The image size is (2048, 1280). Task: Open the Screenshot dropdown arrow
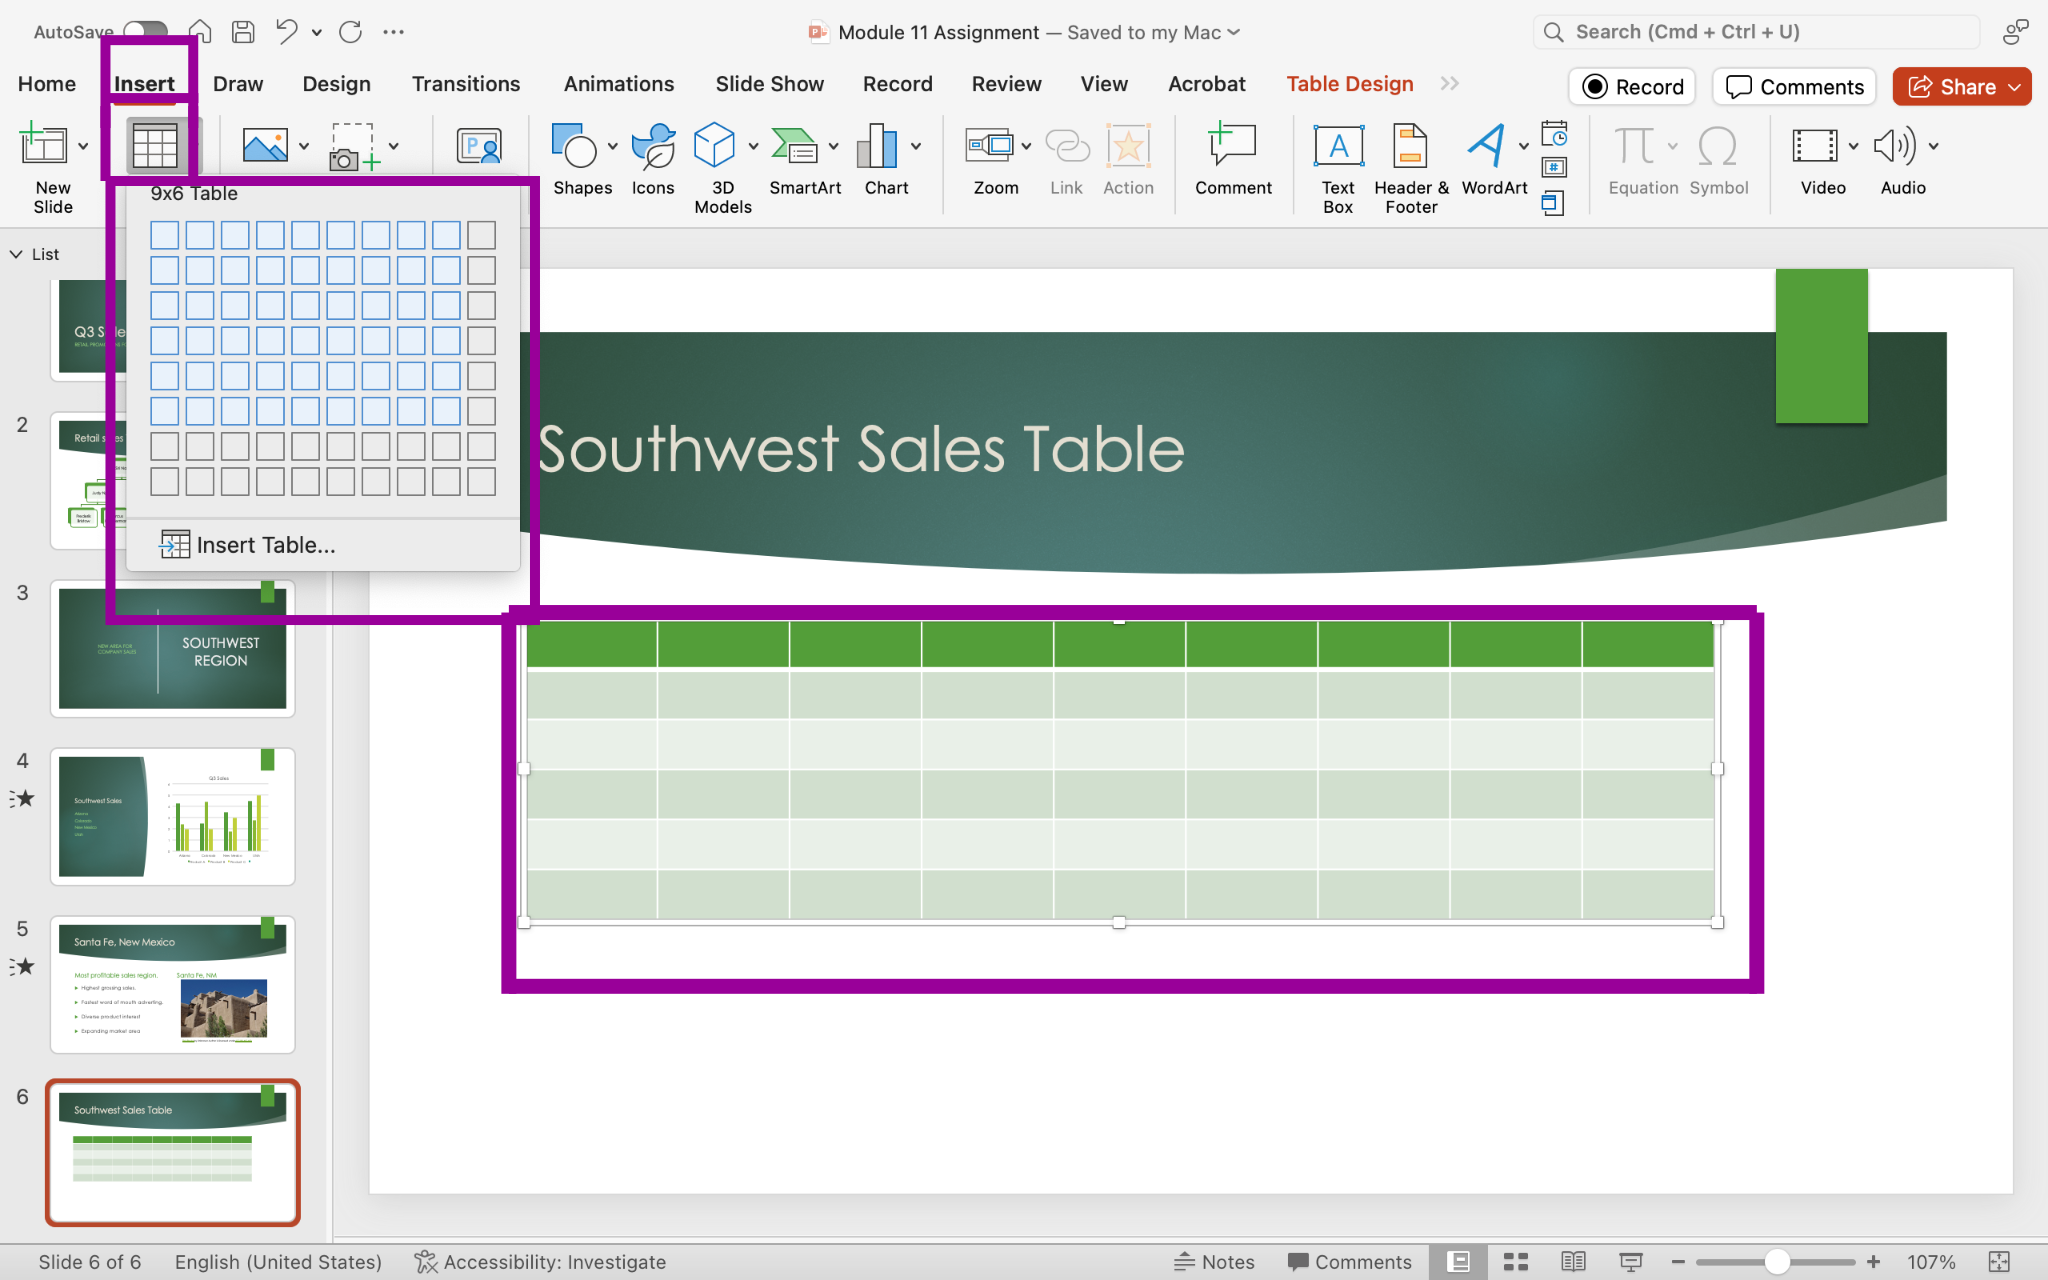(x=394, y=146)
